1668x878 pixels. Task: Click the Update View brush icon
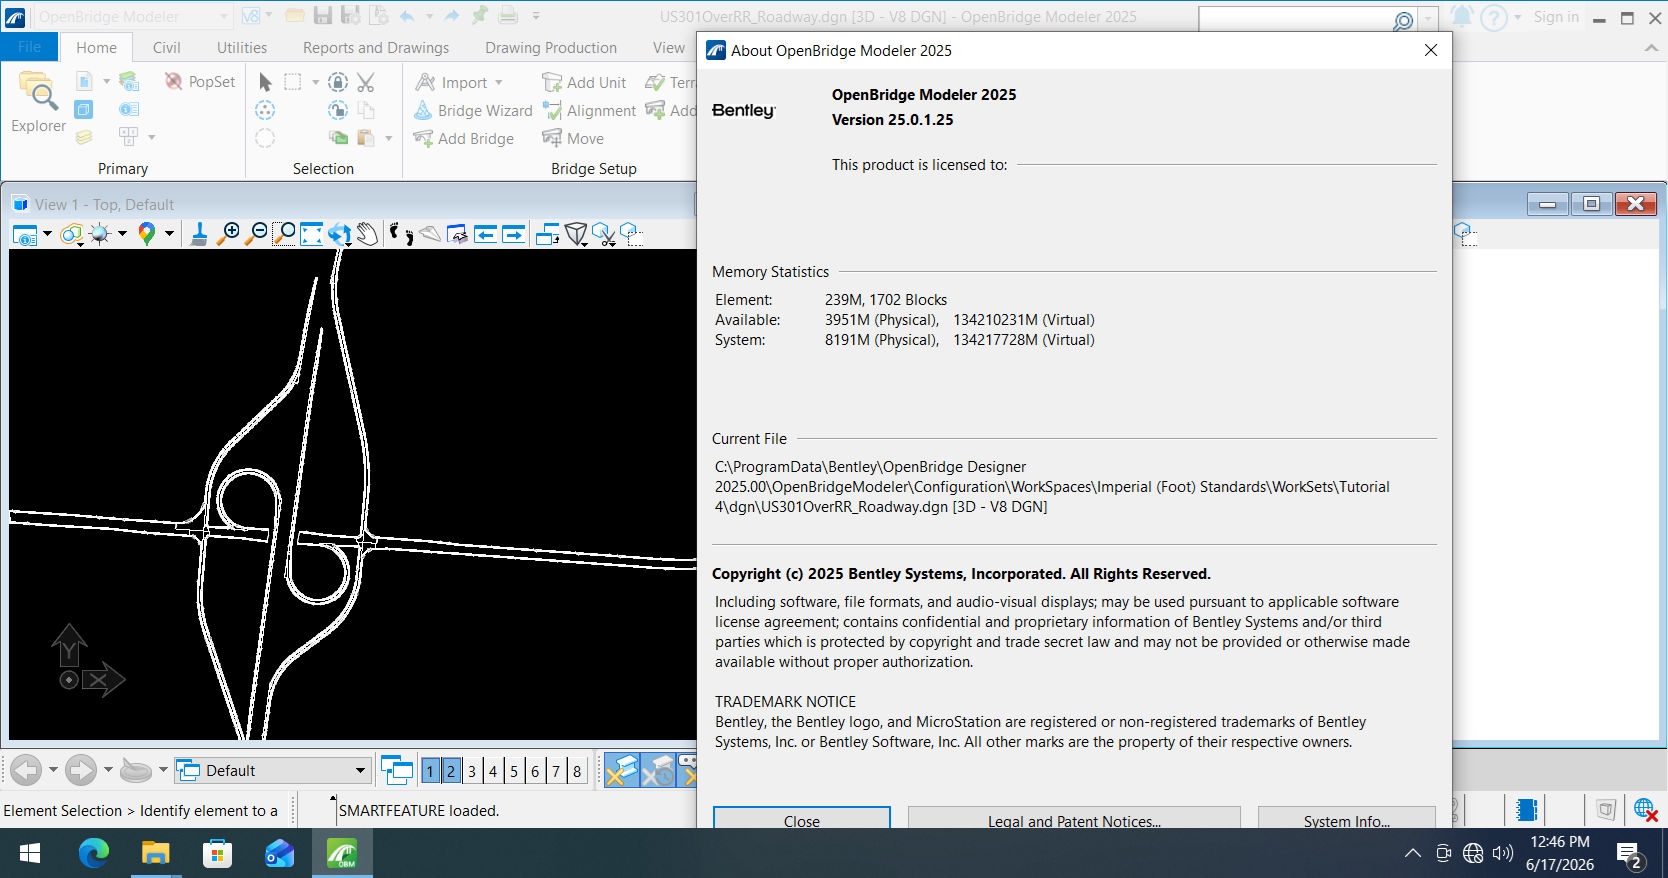pyautogui.click(x=199, y=234)
